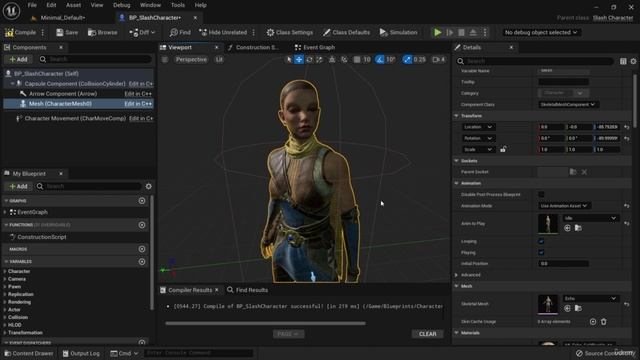Toggle Disable Post Process Blueprint checkbox
640x360 pixels.
point(541,195)
